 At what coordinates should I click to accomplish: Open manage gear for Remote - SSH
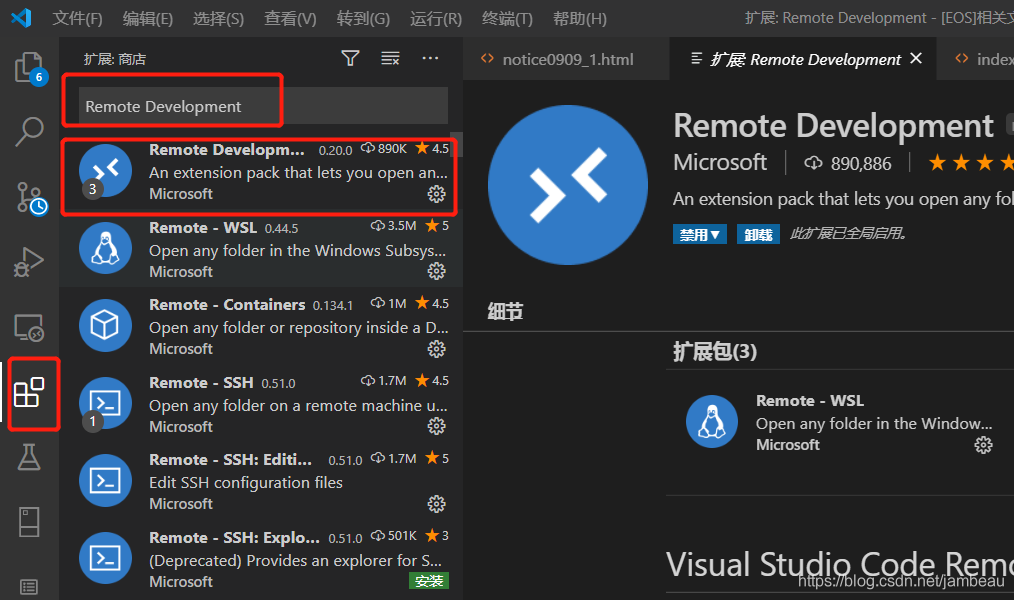pos(437,426)
